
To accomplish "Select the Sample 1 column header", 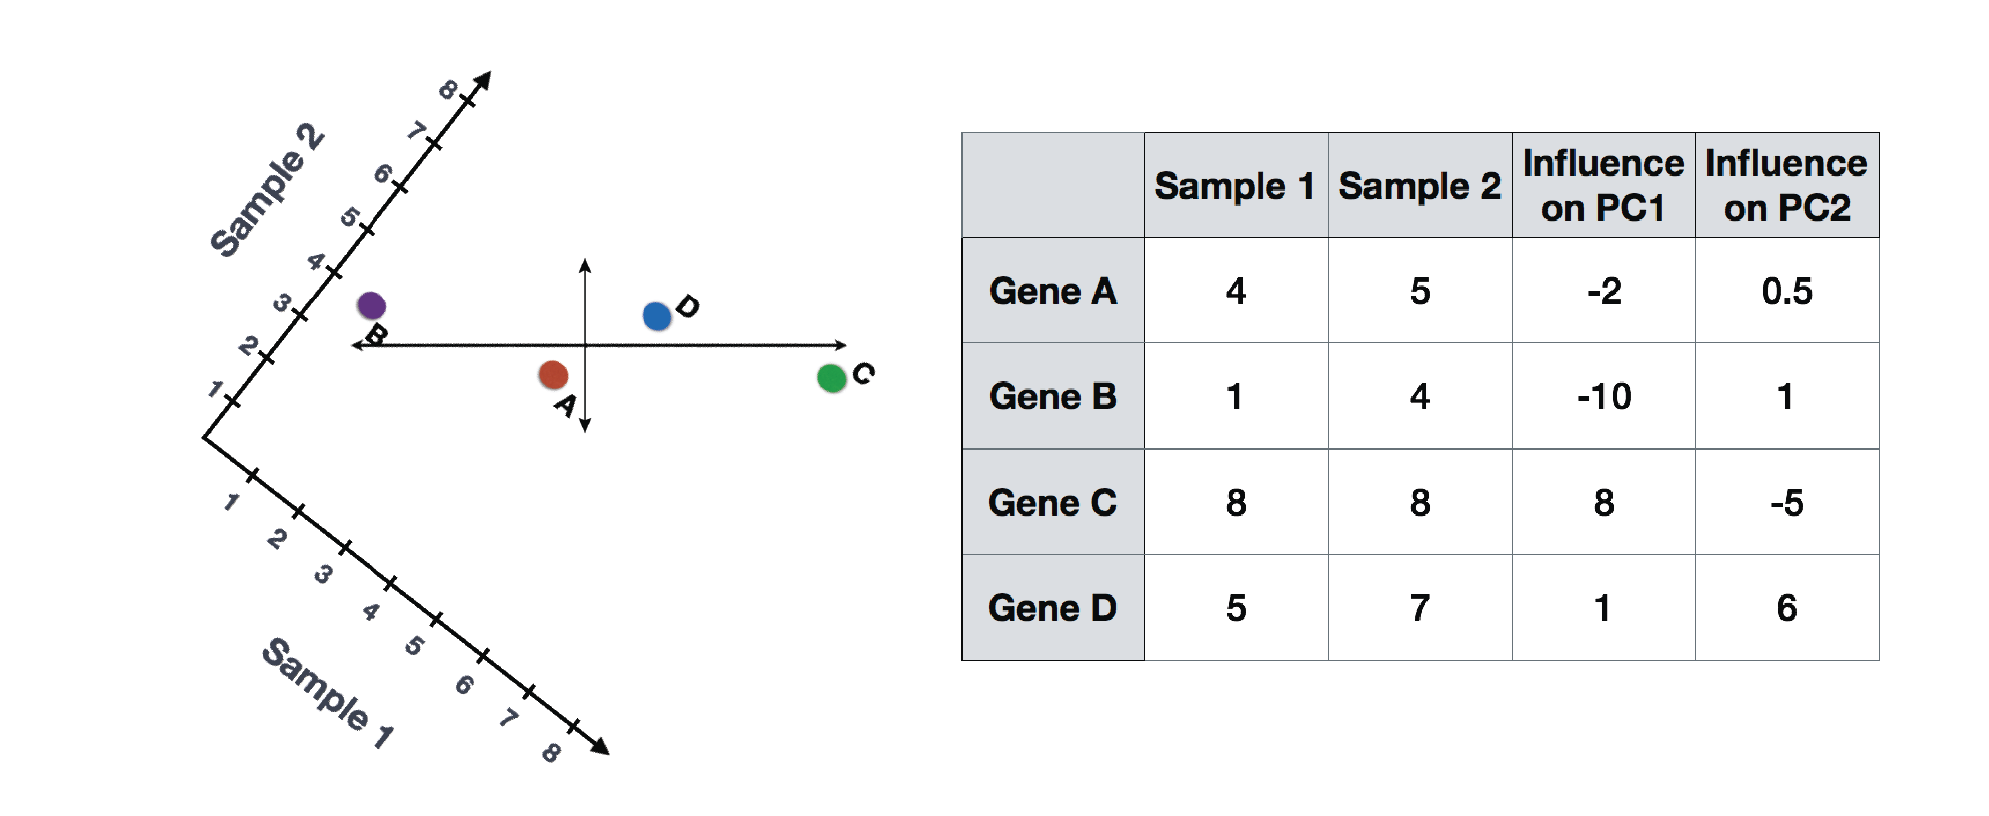I will 1236,185.
